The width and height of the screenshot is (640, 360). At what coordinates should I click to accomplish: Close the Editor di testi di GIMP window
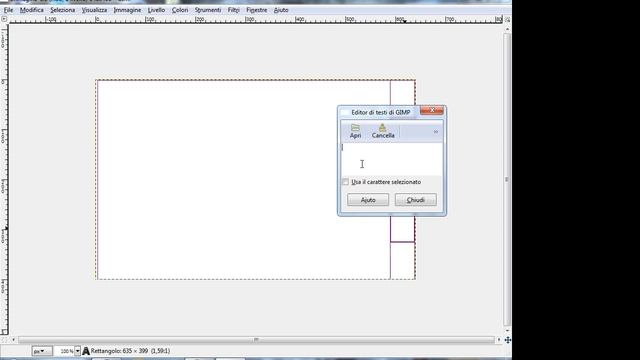(431, 110)
